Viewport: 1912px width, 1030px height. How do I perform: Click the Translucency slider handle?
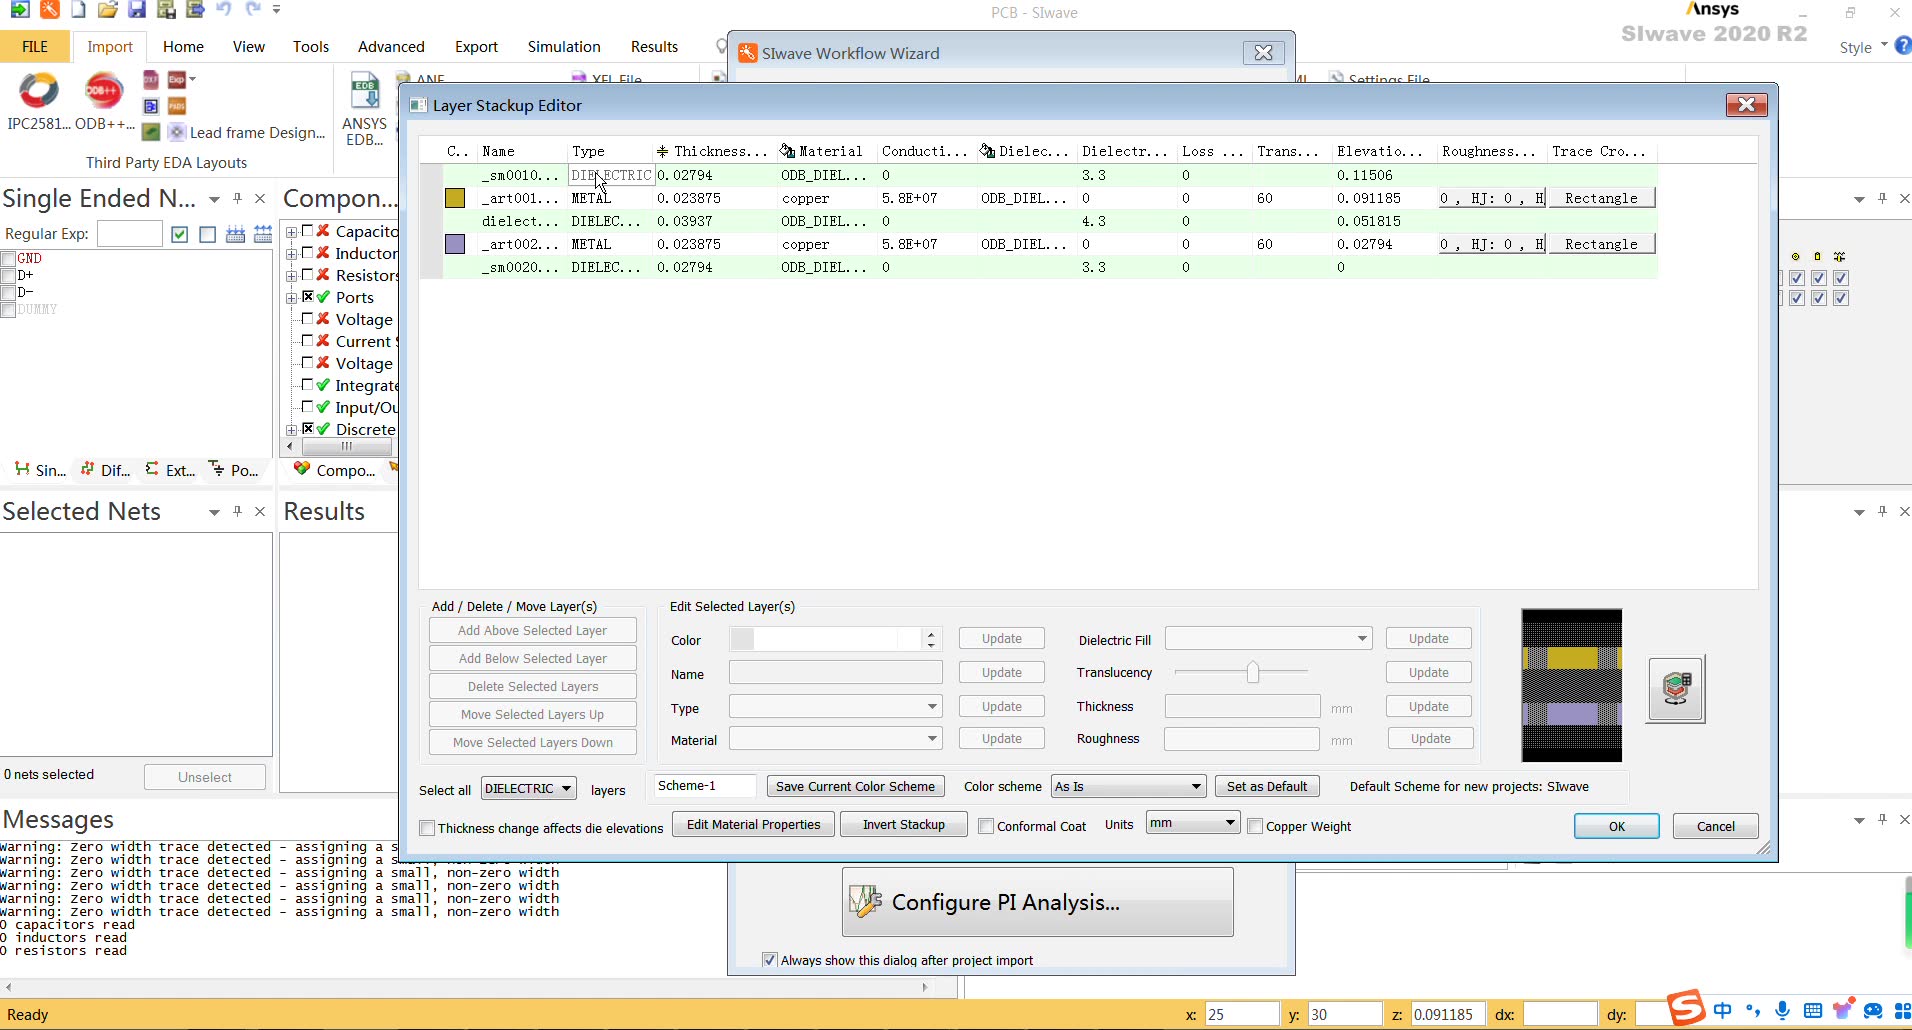(1253, 672)
